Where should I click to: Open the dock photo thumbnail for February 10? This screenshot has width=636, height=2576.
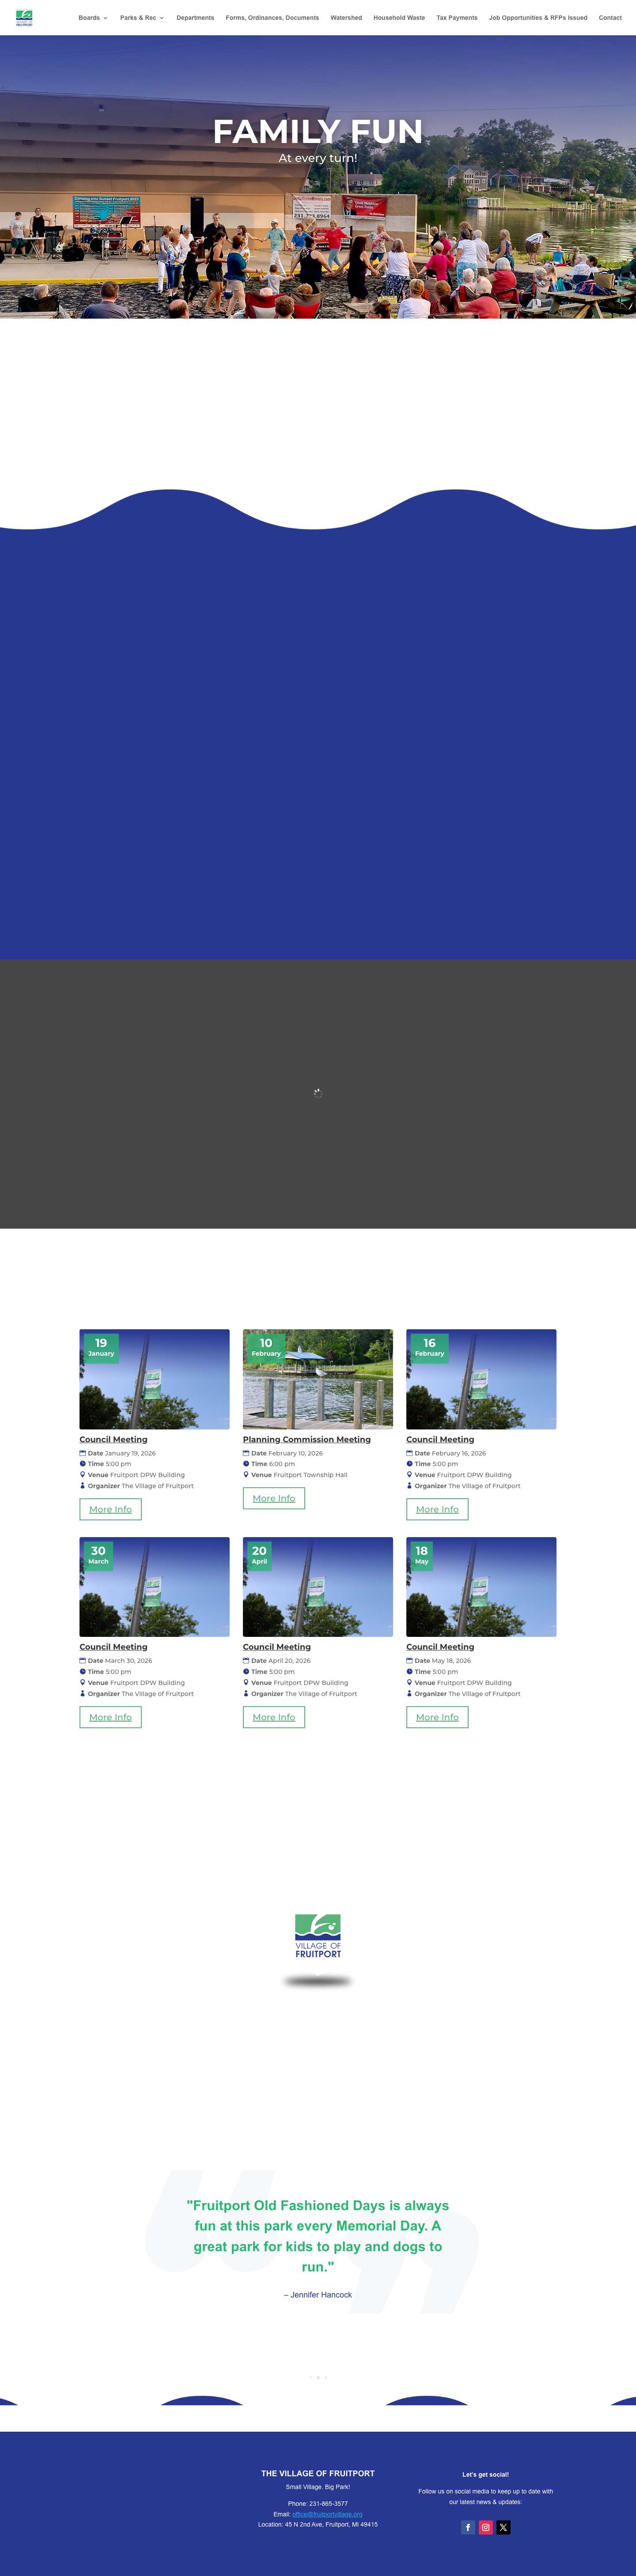[318, 1379]
